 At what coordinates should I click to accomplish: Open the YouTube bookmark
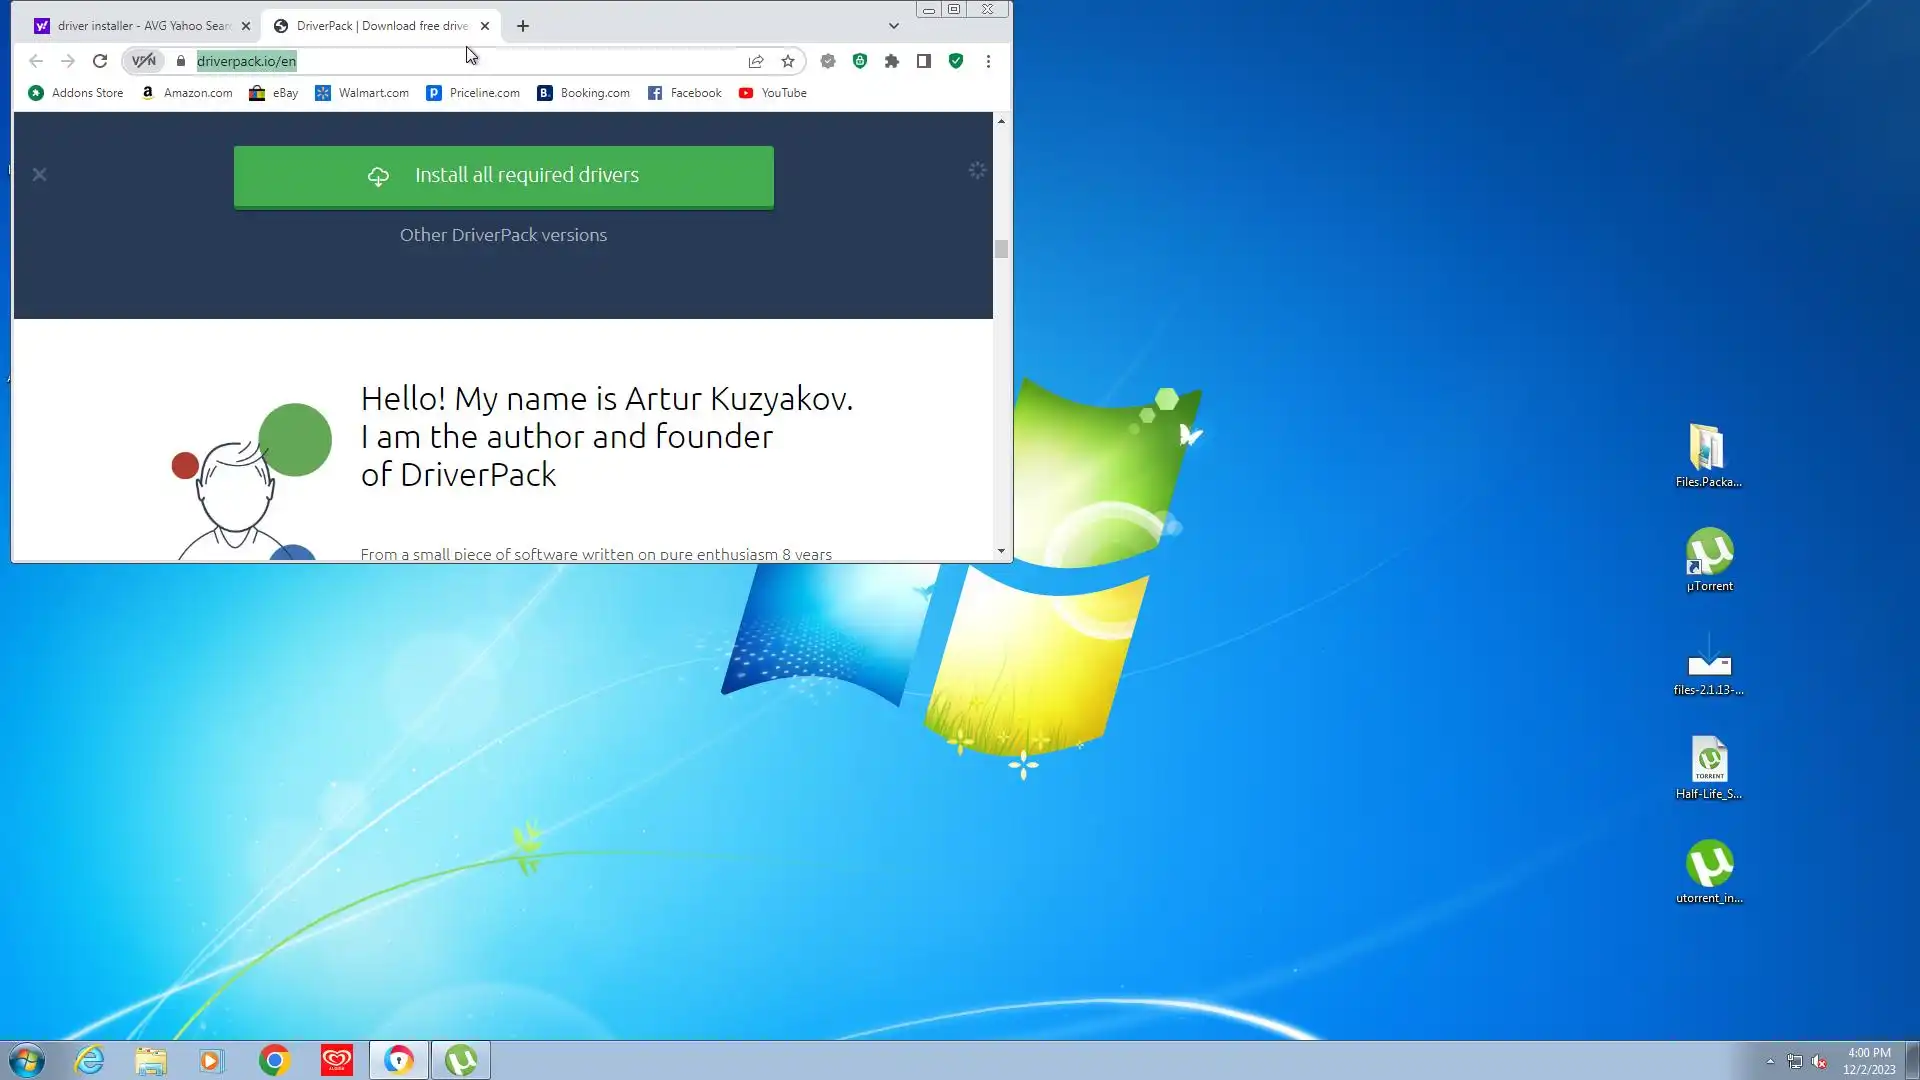(x=773, y=93)
